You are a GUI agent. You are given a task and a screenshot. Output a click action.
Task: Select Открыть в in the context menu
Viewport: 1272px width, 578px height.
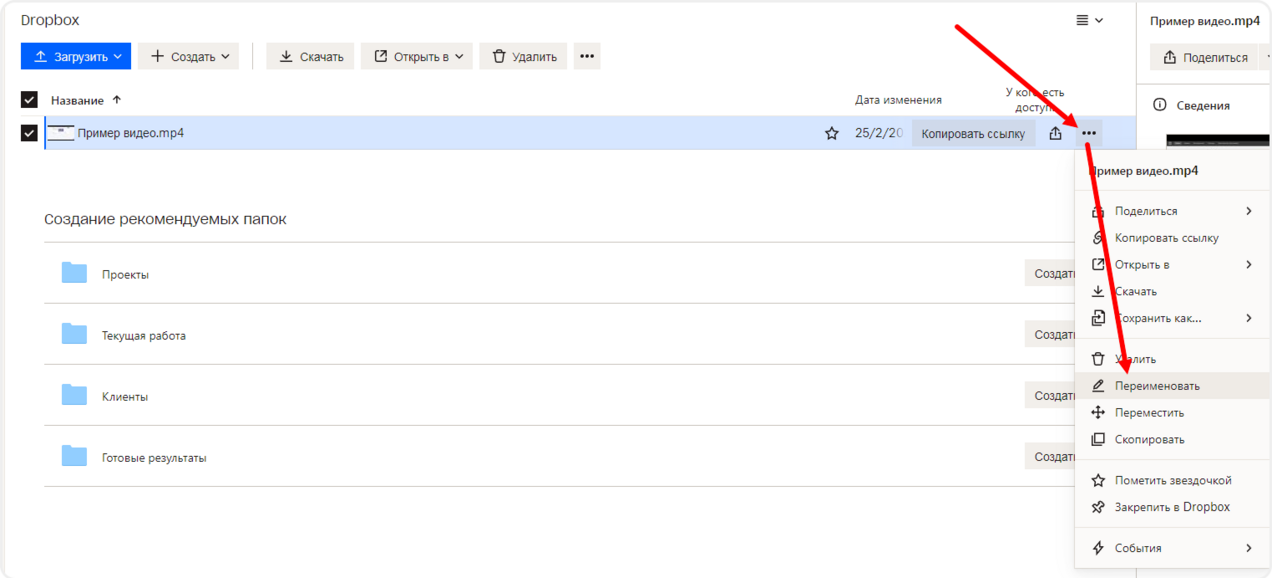[1172, 265]
